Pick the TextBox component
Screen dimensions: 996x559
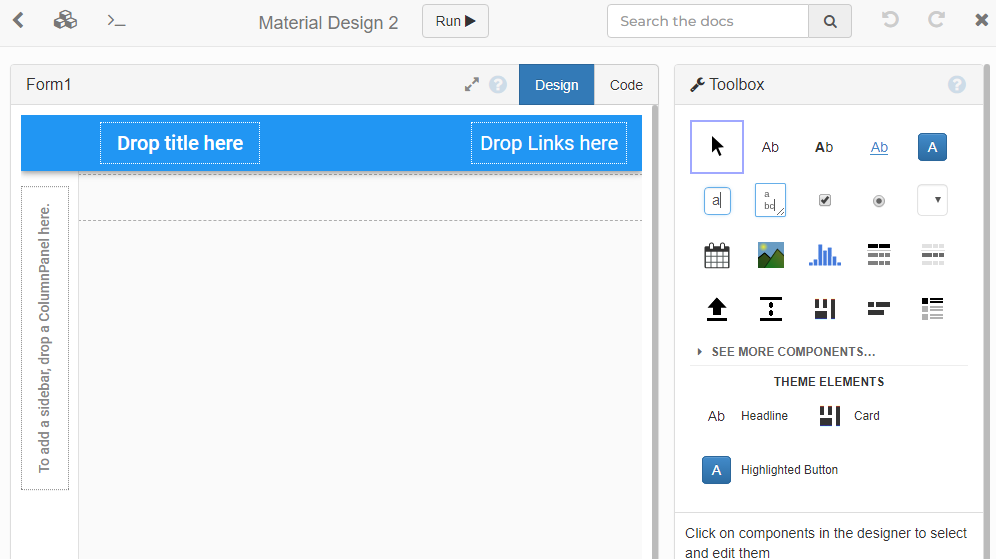click(717, 201)
